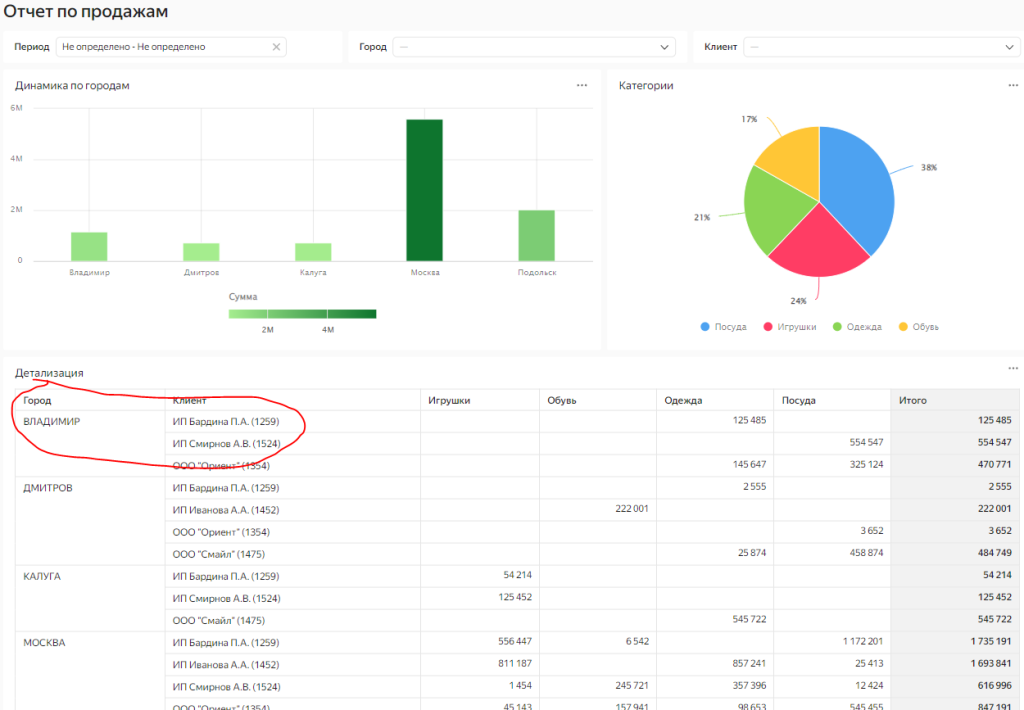Viewport: 1024px width, 710px height.
Task: Click the 616 996 Итого value
Action: coord(995,686)
